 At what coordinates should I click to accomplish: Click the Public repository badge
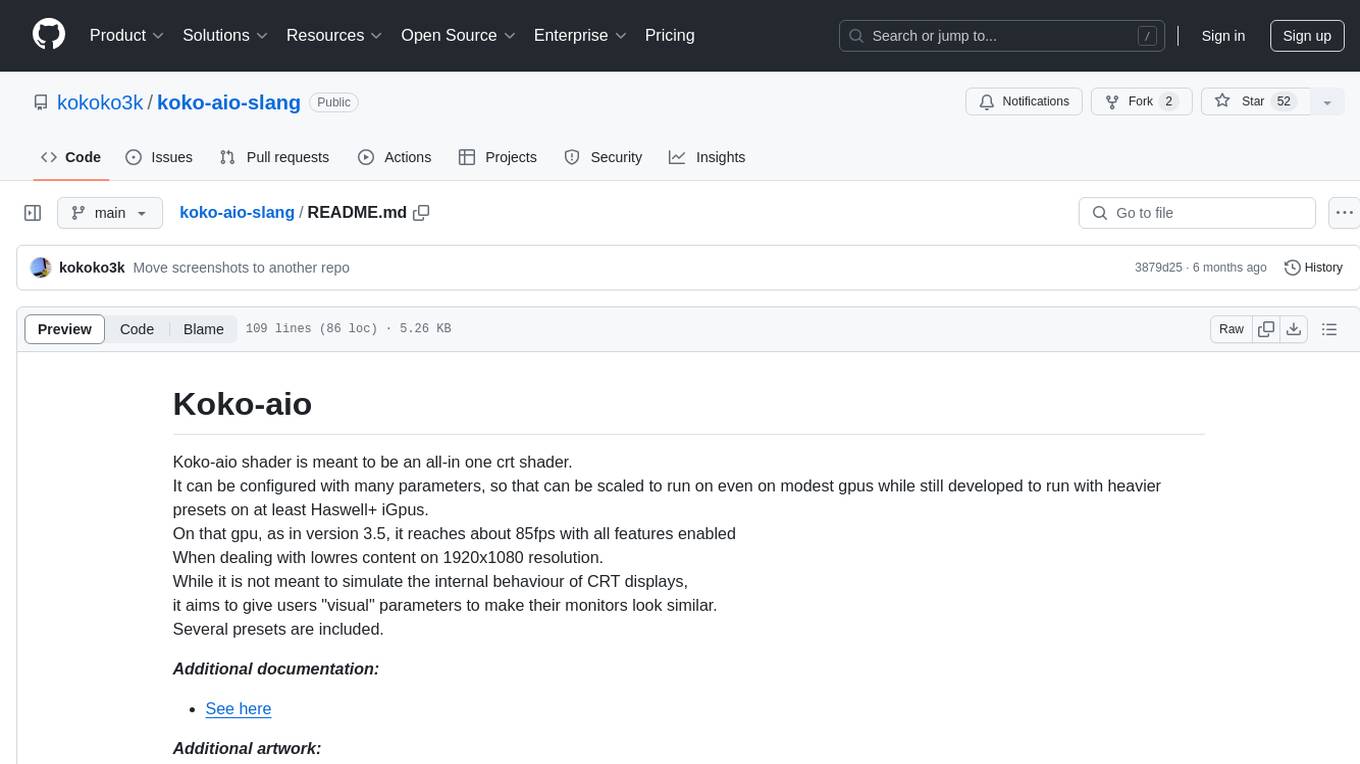334,102
